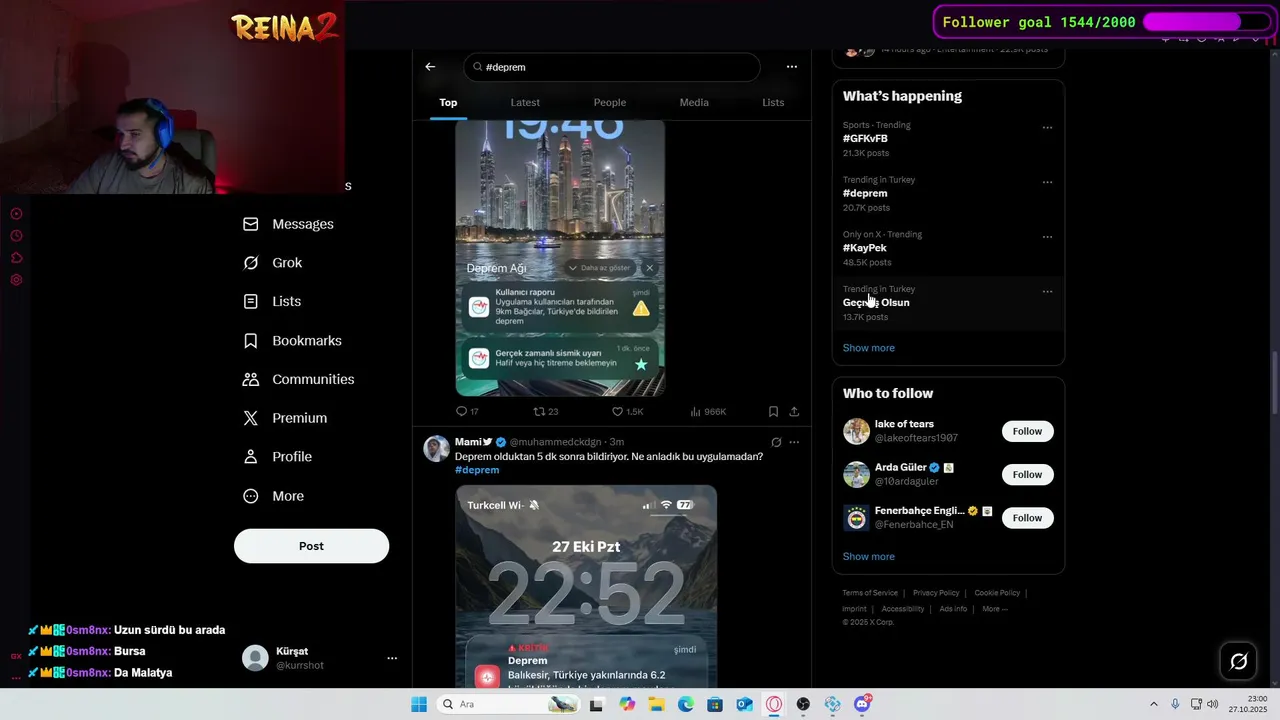The height and width of the screenshot is (720, 1280).
Task: Click the taskbar Ara search box
Action: (x=508, y=704)
